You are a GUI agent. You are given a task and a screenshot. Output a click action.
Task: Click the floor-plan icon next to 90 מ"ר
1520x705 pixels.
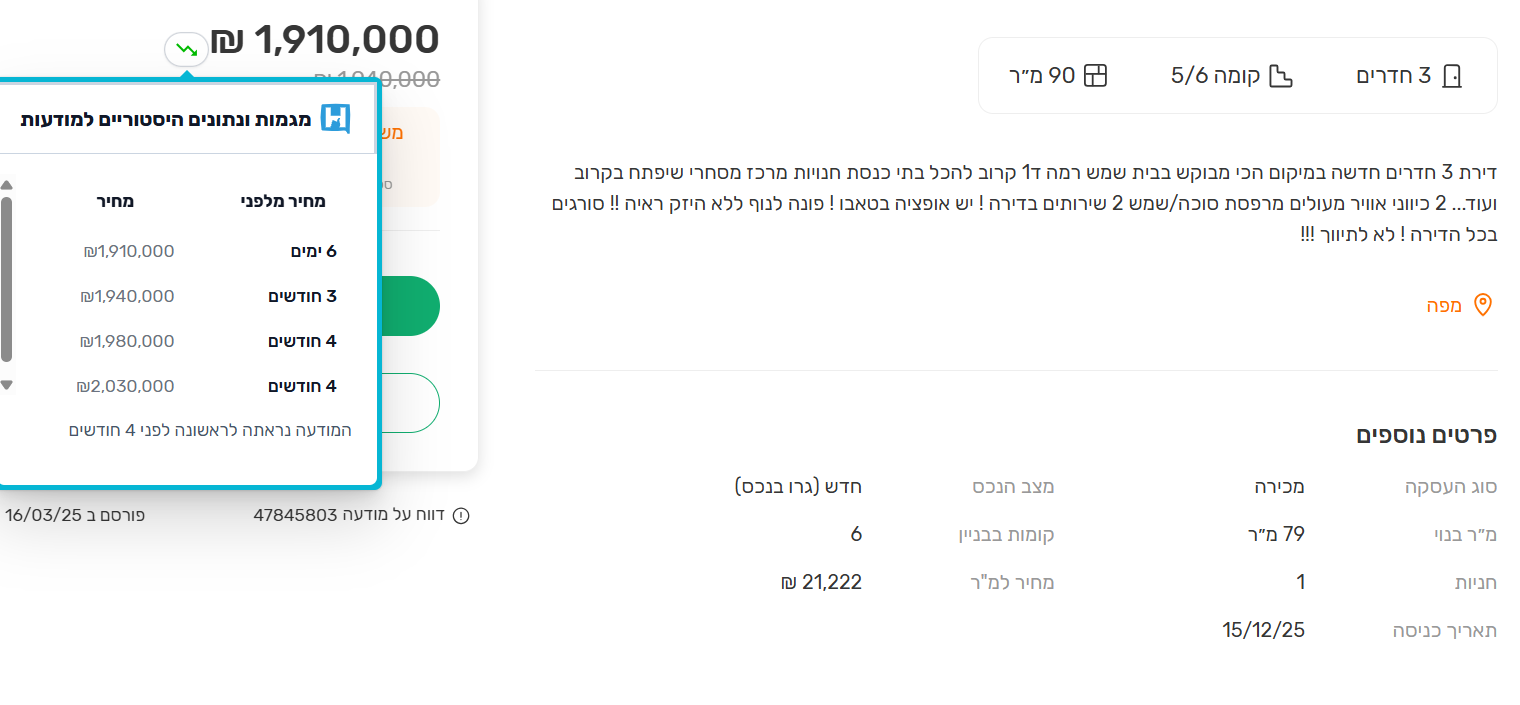1096,76
